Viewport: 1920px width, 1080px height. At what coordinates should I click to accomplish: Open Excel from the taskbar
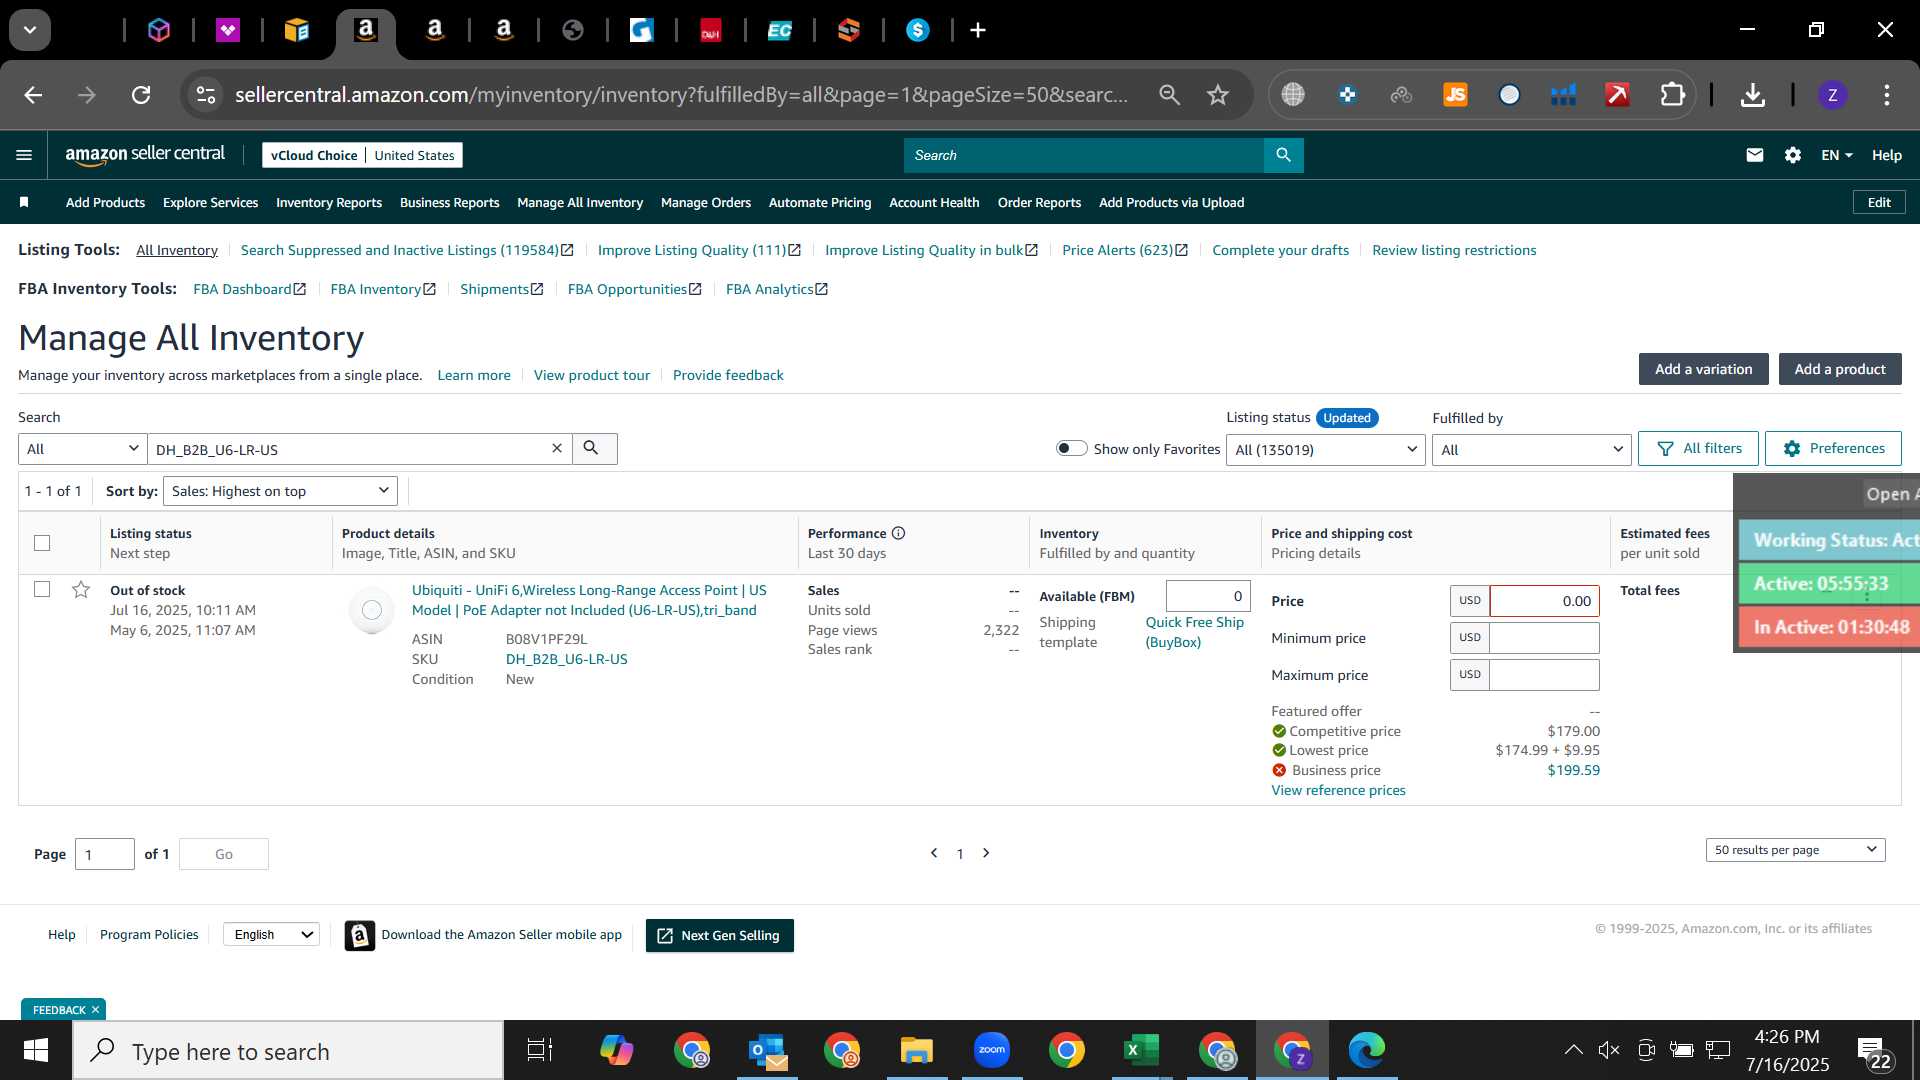pyautogui.click(x=1141, y=1050)
